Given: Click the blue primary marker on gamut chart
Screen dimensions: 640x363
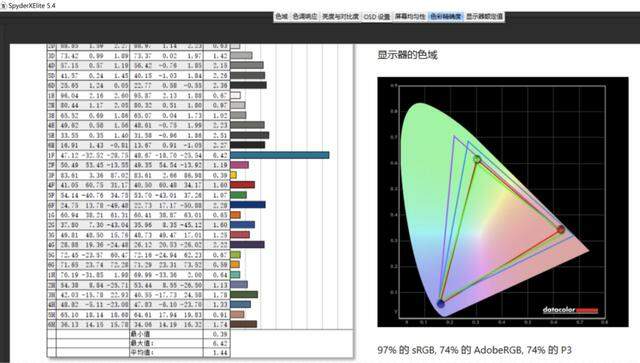Looking at the screenshot, I should 440,303.
